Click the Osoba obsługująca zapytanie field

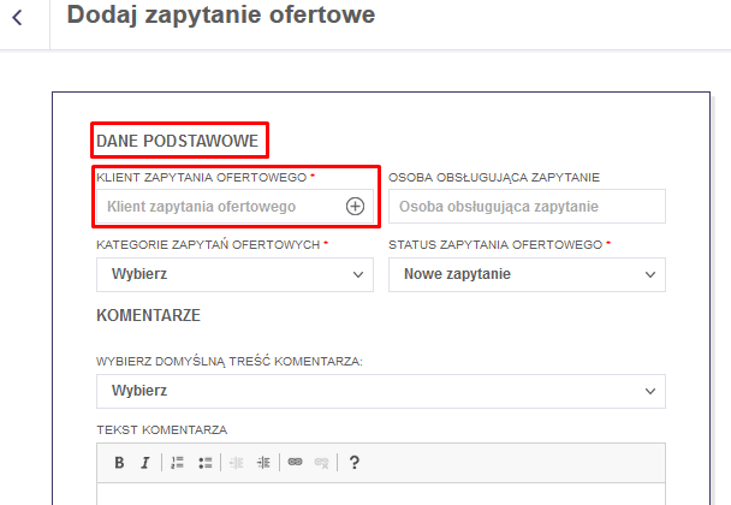point(526,207)
